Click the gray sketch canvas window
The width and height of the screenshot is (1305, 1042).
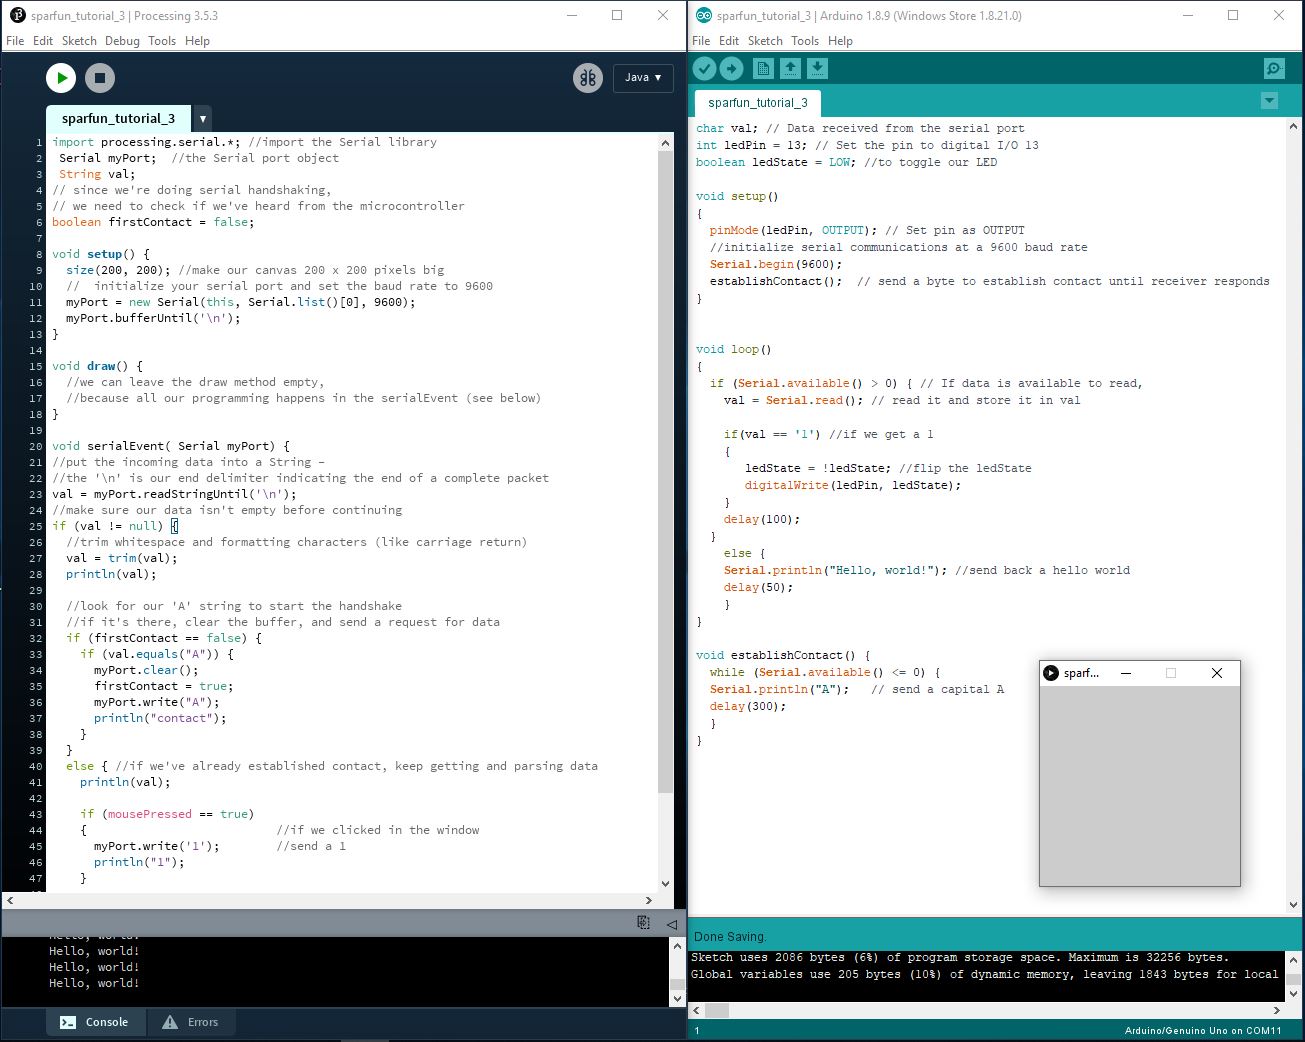tap(1140, 786)
